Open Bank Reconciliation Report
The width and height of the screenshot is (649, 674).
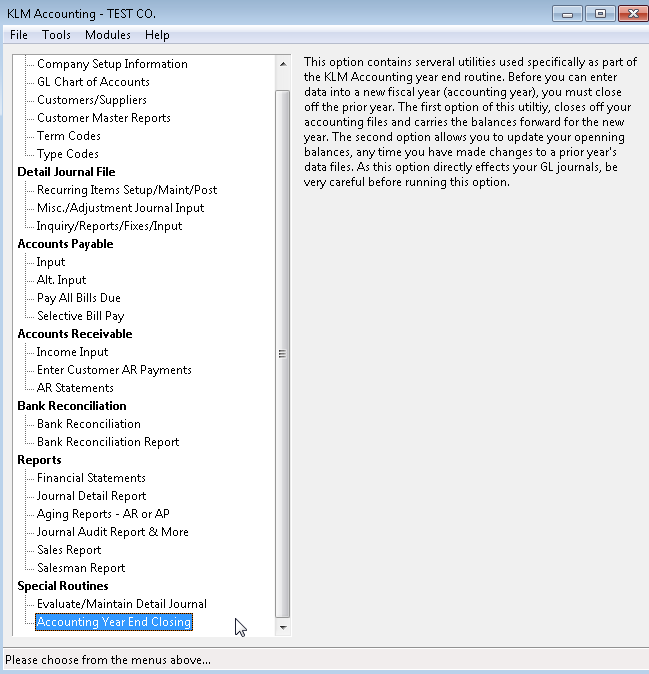coord(108,442)
